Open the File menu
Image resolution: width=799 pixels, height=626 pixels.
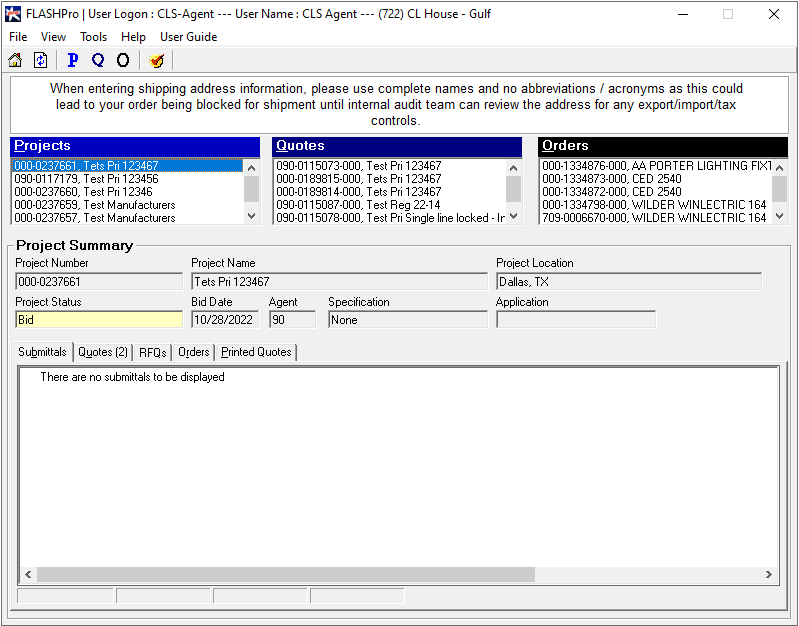click(18, 37)
